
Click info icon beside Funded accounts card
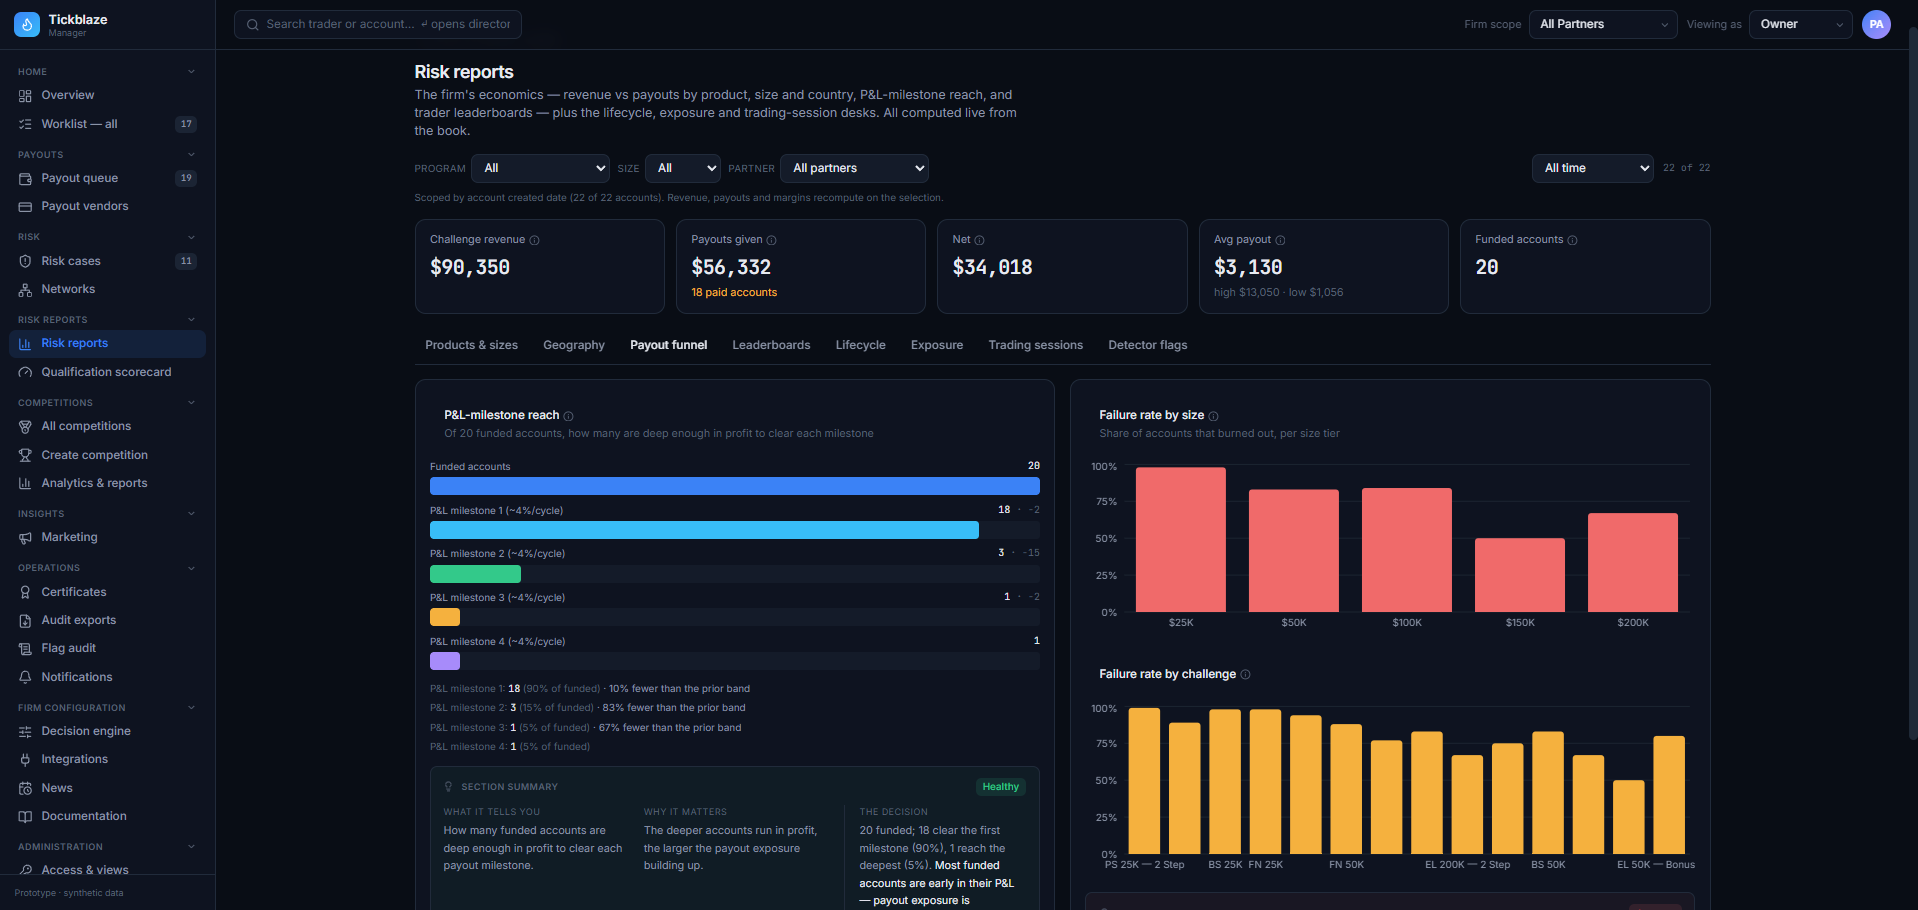pos(1572,240)
